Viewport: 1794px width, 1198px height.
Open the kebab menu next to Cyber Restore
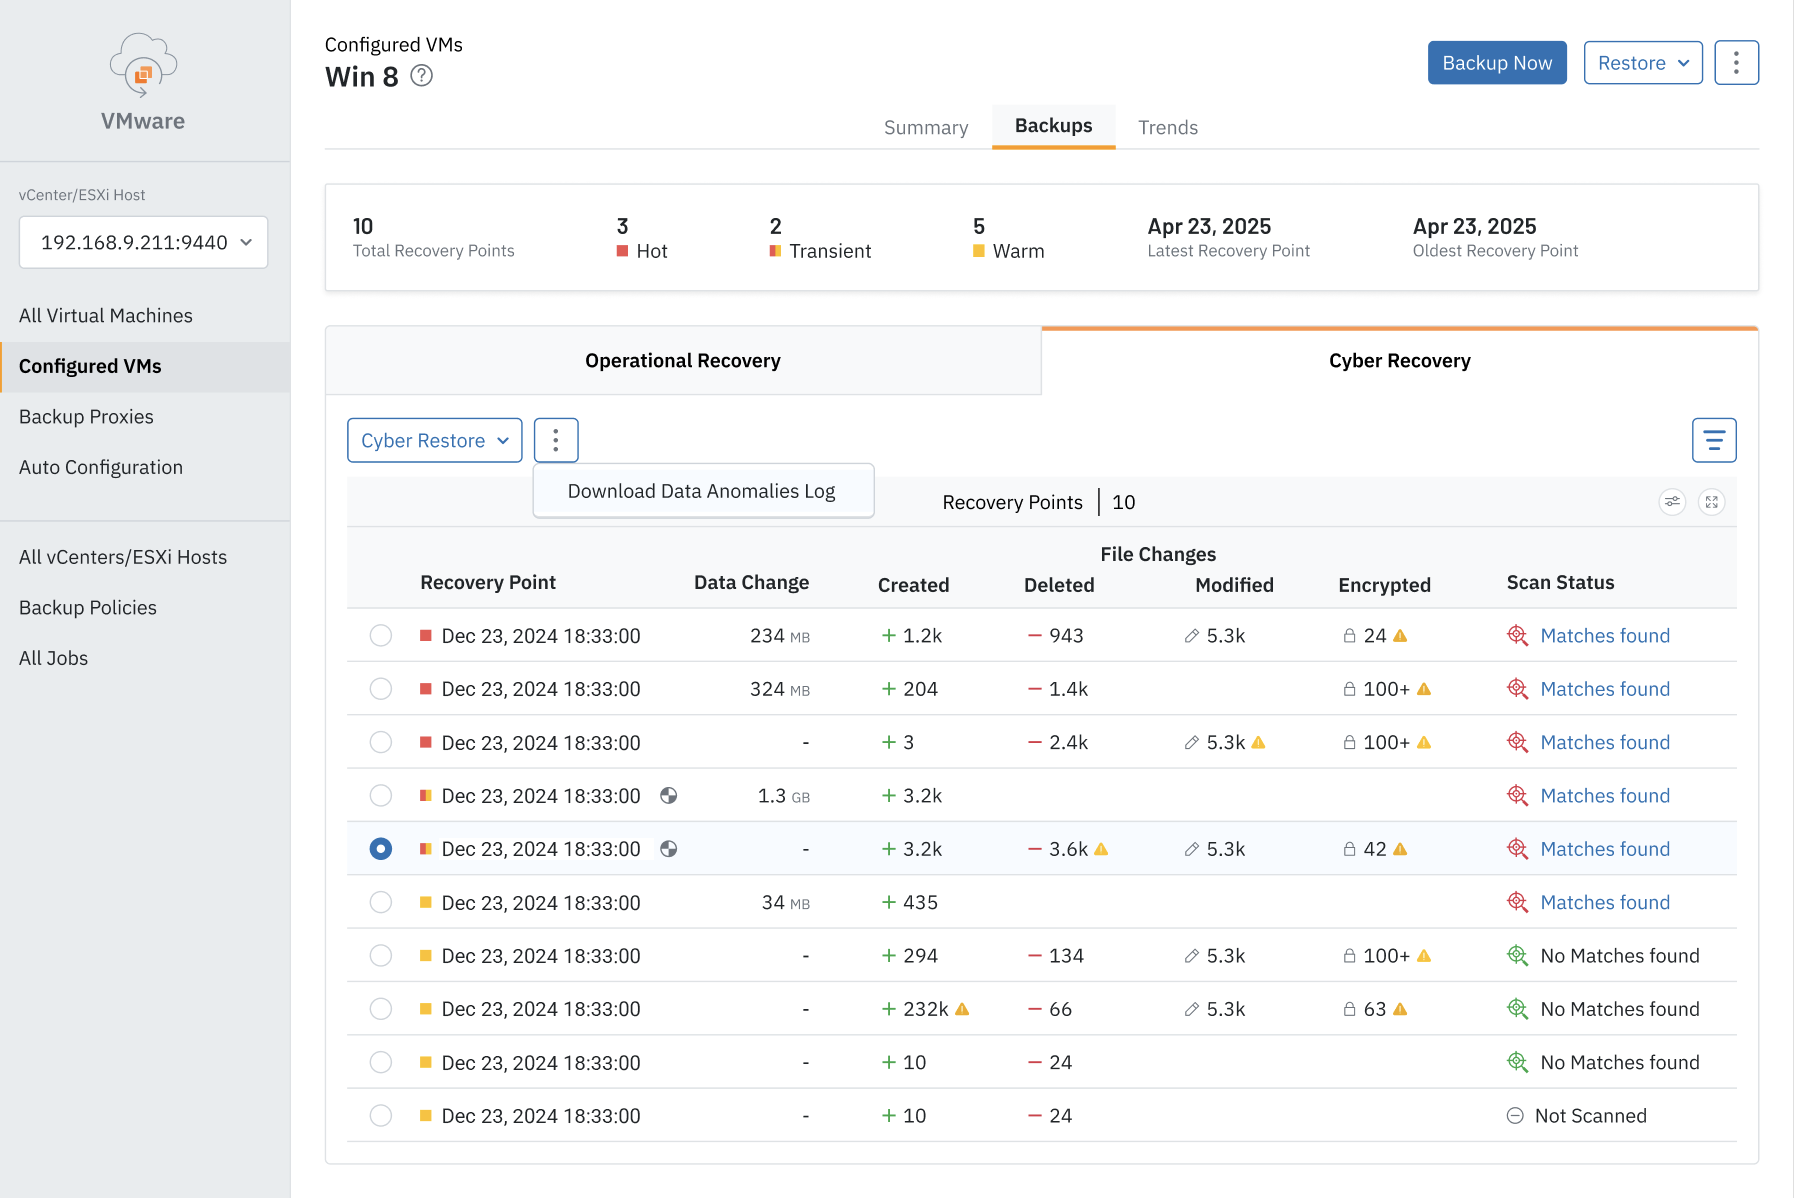click(x=556, y=440)
